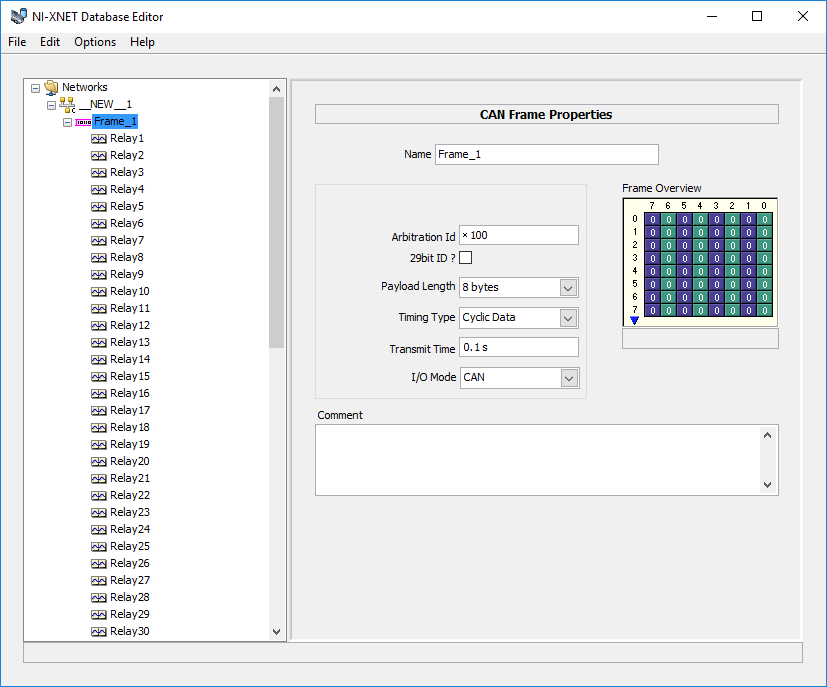Collapse the __NEW__1 cluster node
The height and width of the screenshot is (687, 827).
coord(51,105)
